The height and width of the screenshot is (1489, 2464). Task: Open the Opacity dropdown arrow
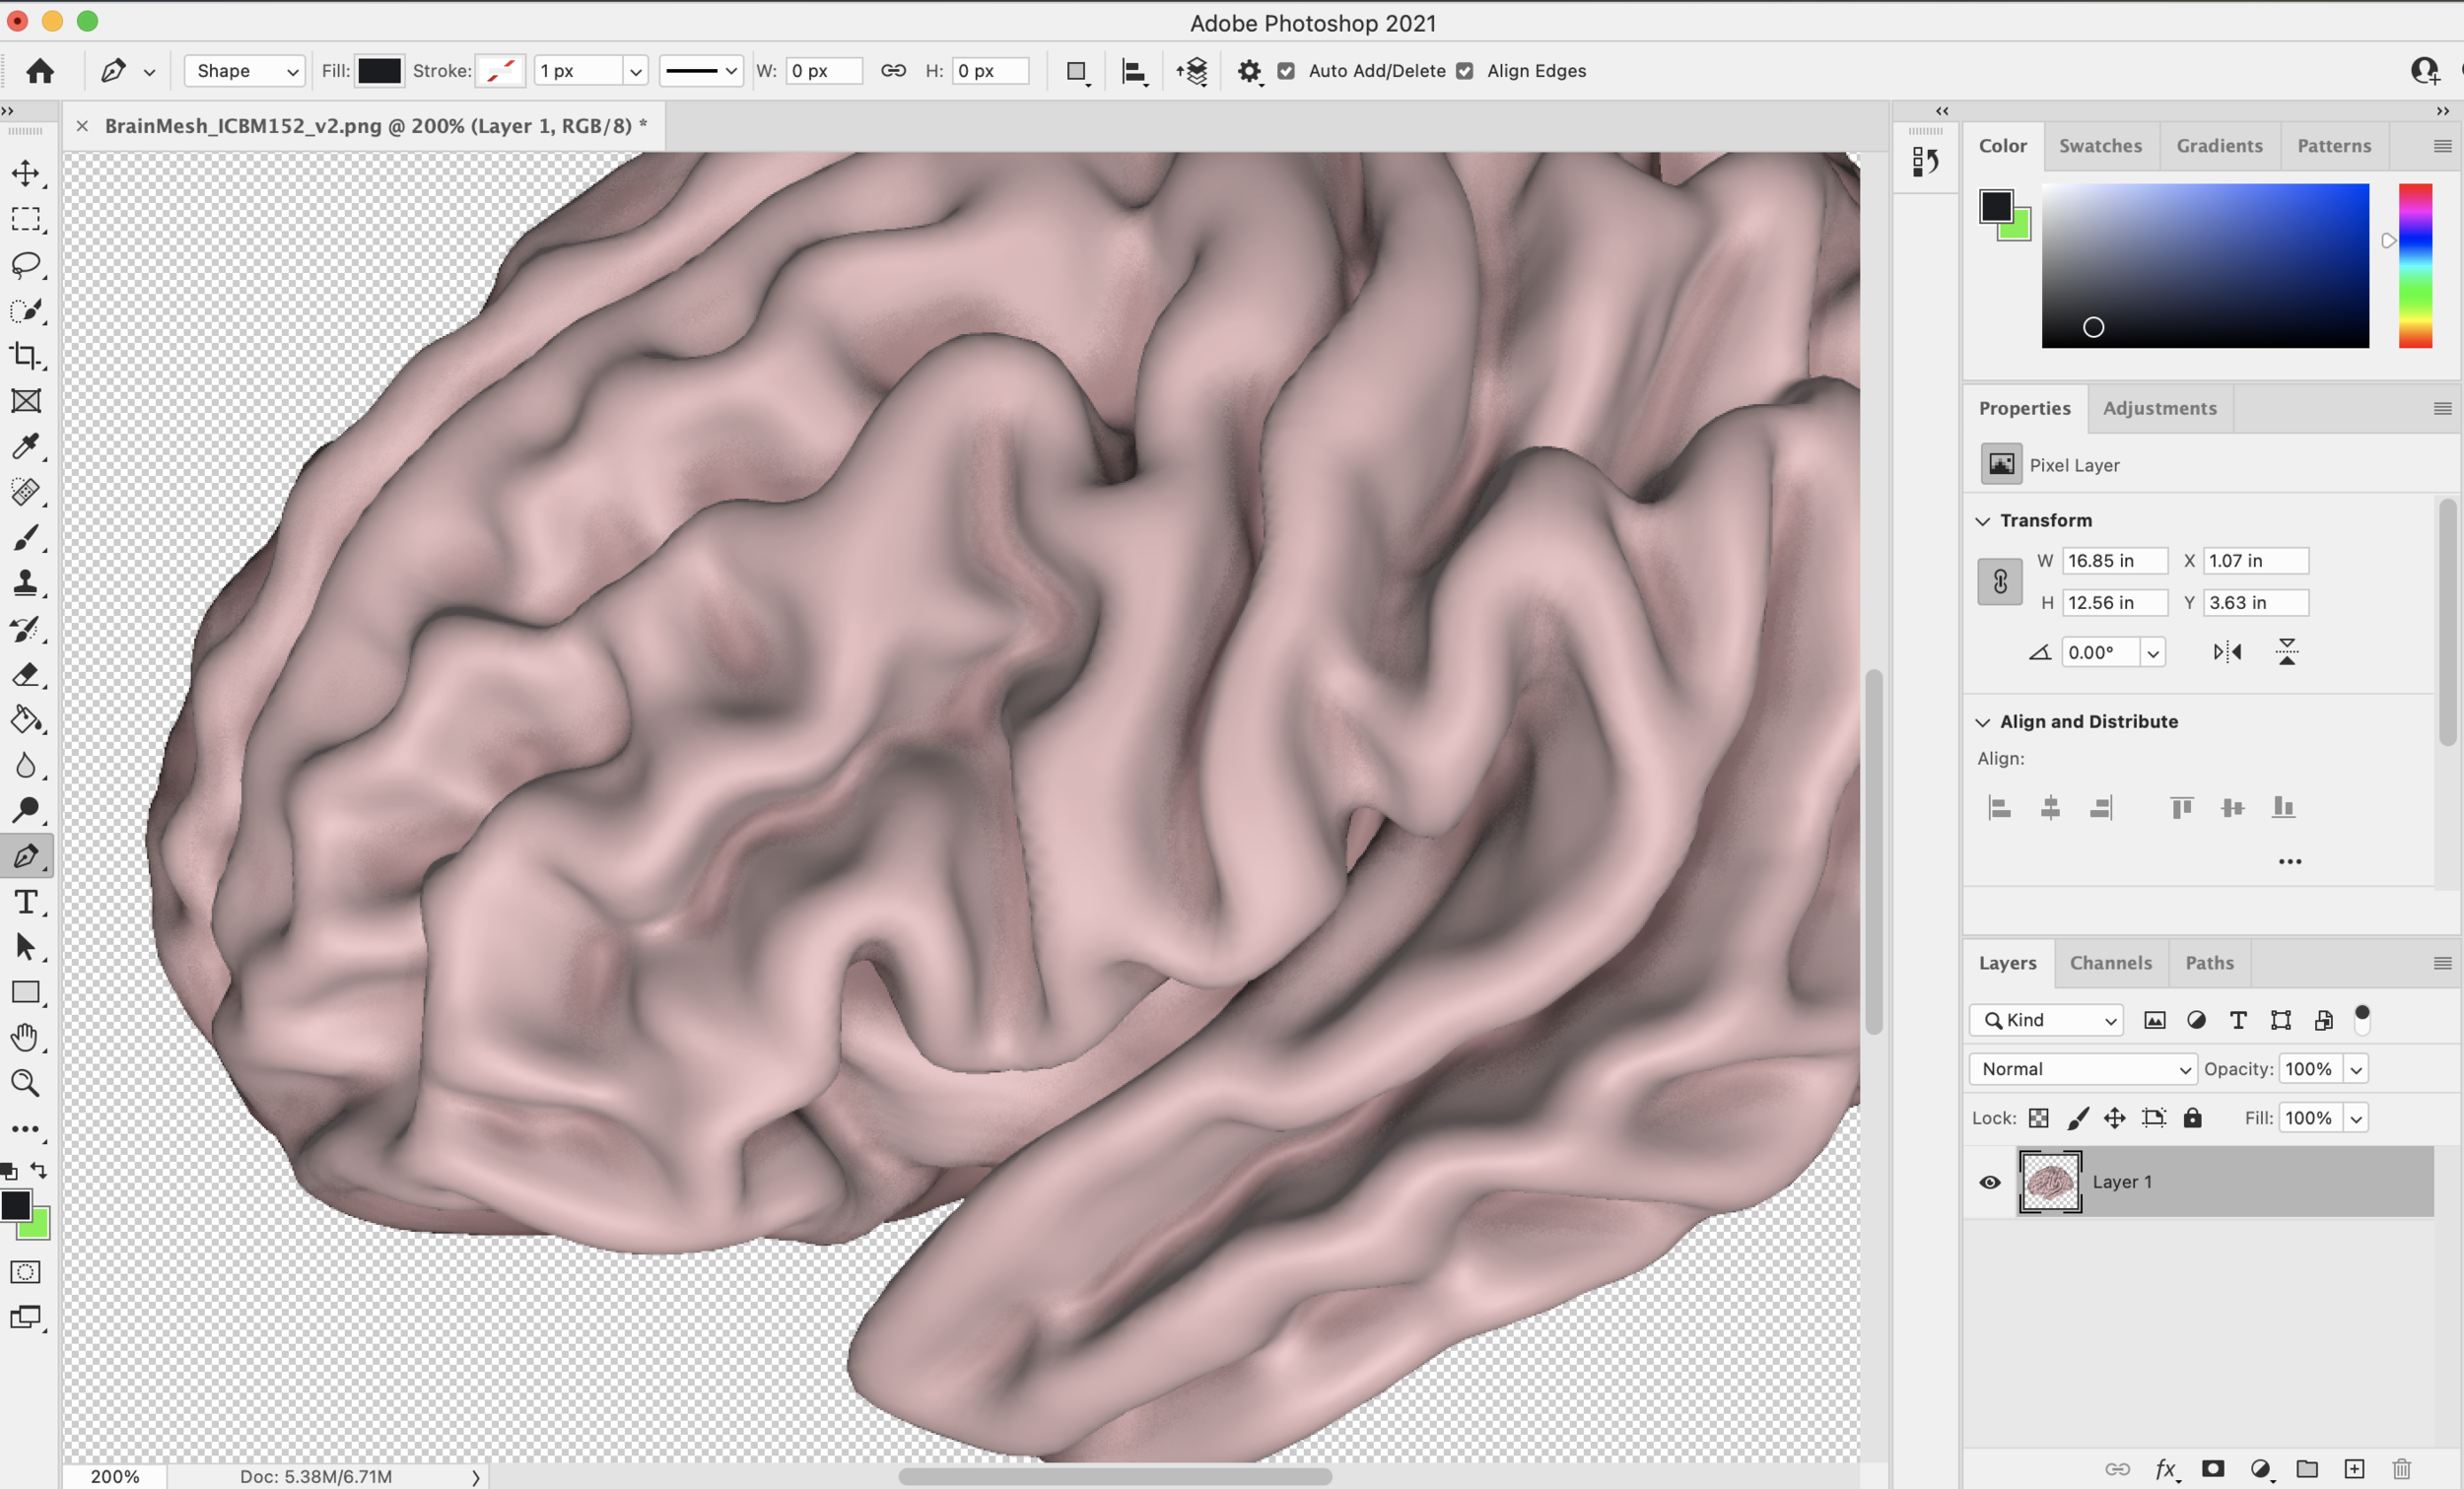point(2356,1070)
